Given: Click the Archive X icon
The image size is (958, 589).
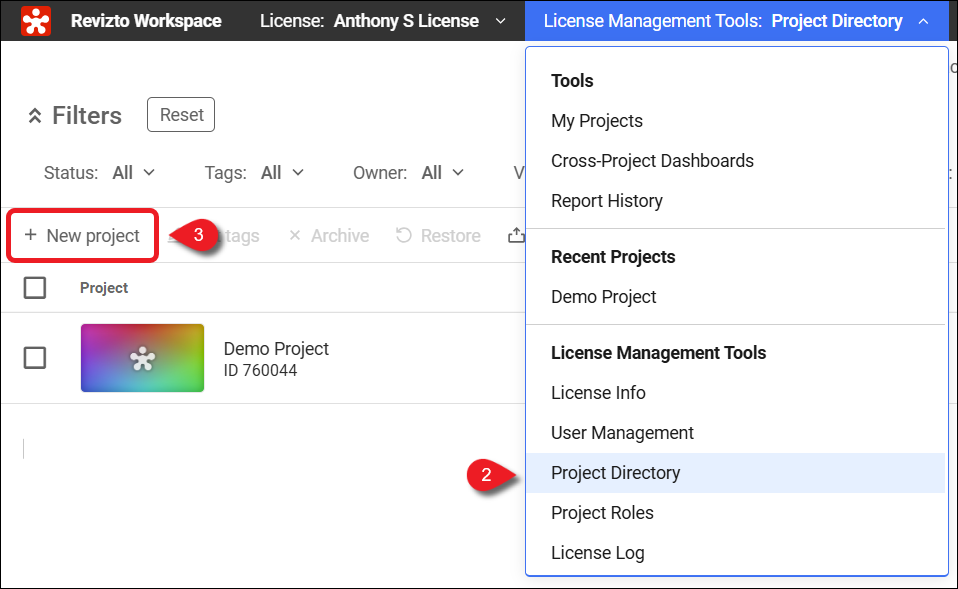Looking at the screenshot, I should pos(294,236).
